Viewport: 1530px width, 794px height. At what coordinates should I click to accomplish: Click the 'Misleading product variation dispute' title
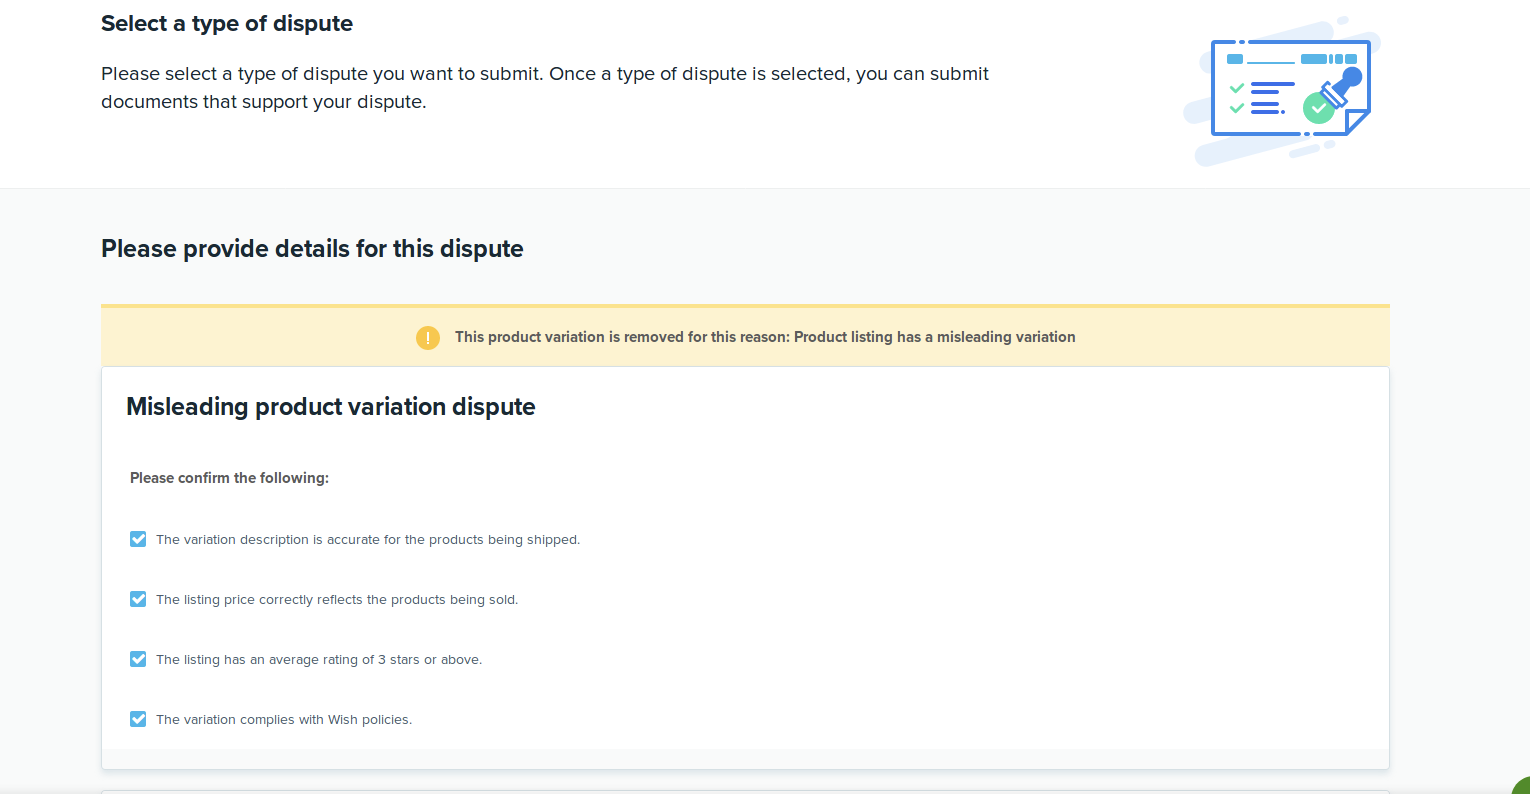coord(330,407)
